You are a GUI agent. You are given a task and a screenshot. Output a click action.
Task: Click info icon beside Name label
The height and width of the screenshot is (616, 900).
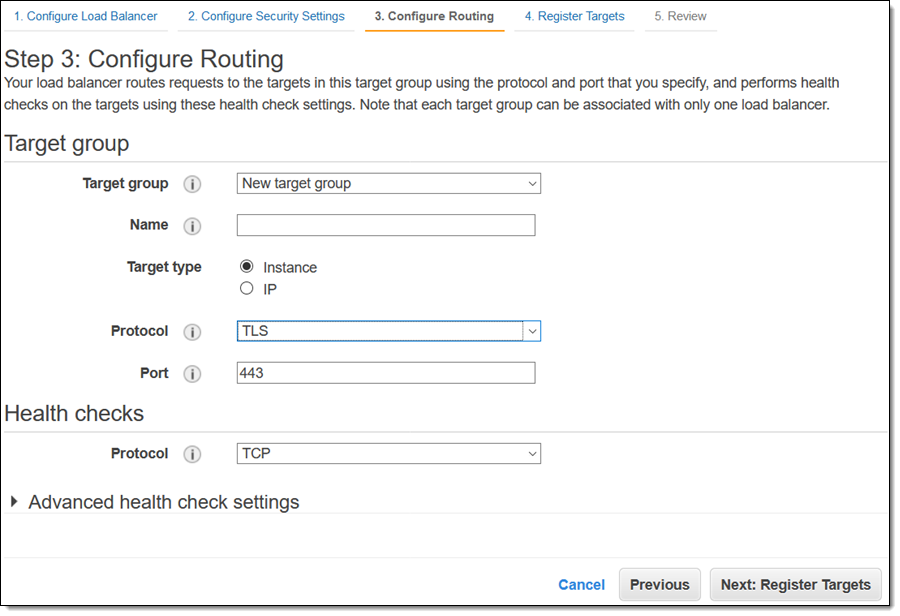point(192,226)
